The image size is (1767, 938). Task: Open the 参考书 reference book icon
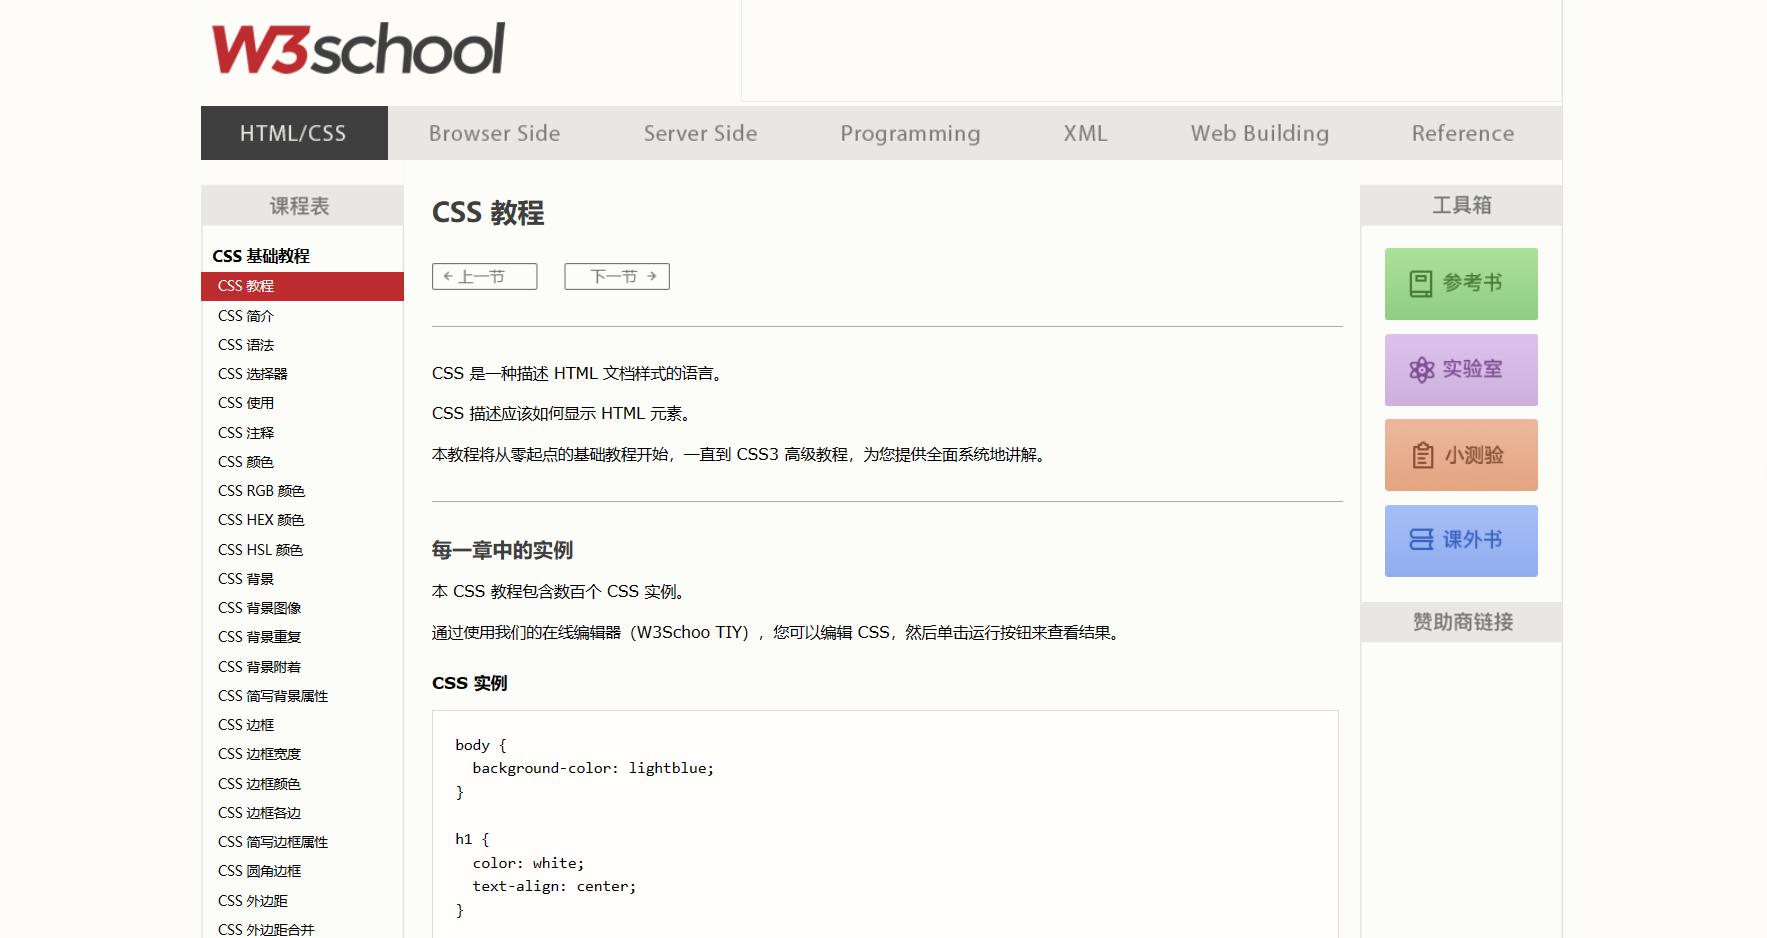click(x=1461, y=283)
